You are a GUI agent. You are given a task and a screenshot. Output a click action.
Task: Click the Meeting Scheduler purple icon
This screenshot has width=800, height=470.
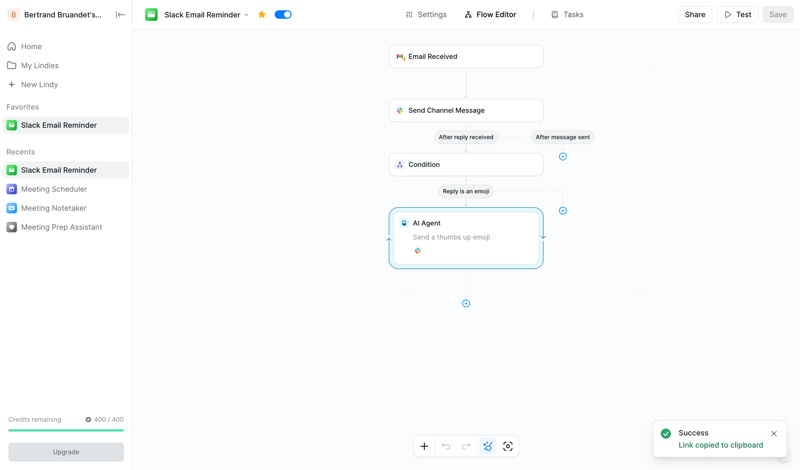click(11, 189)
